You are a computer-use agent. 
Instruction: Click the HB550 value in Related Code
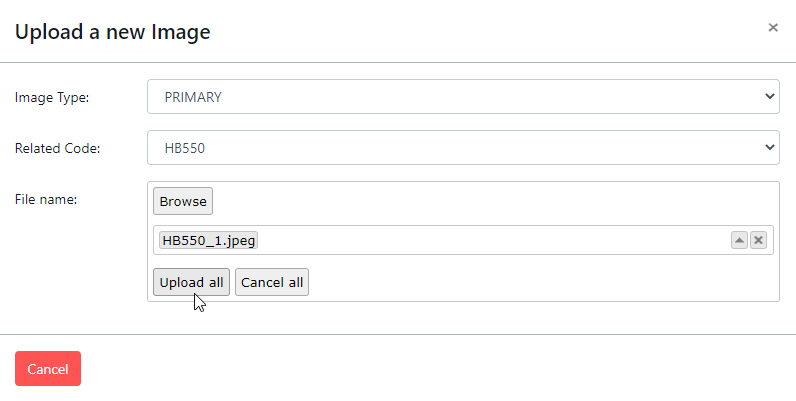(x=185, y=148)
